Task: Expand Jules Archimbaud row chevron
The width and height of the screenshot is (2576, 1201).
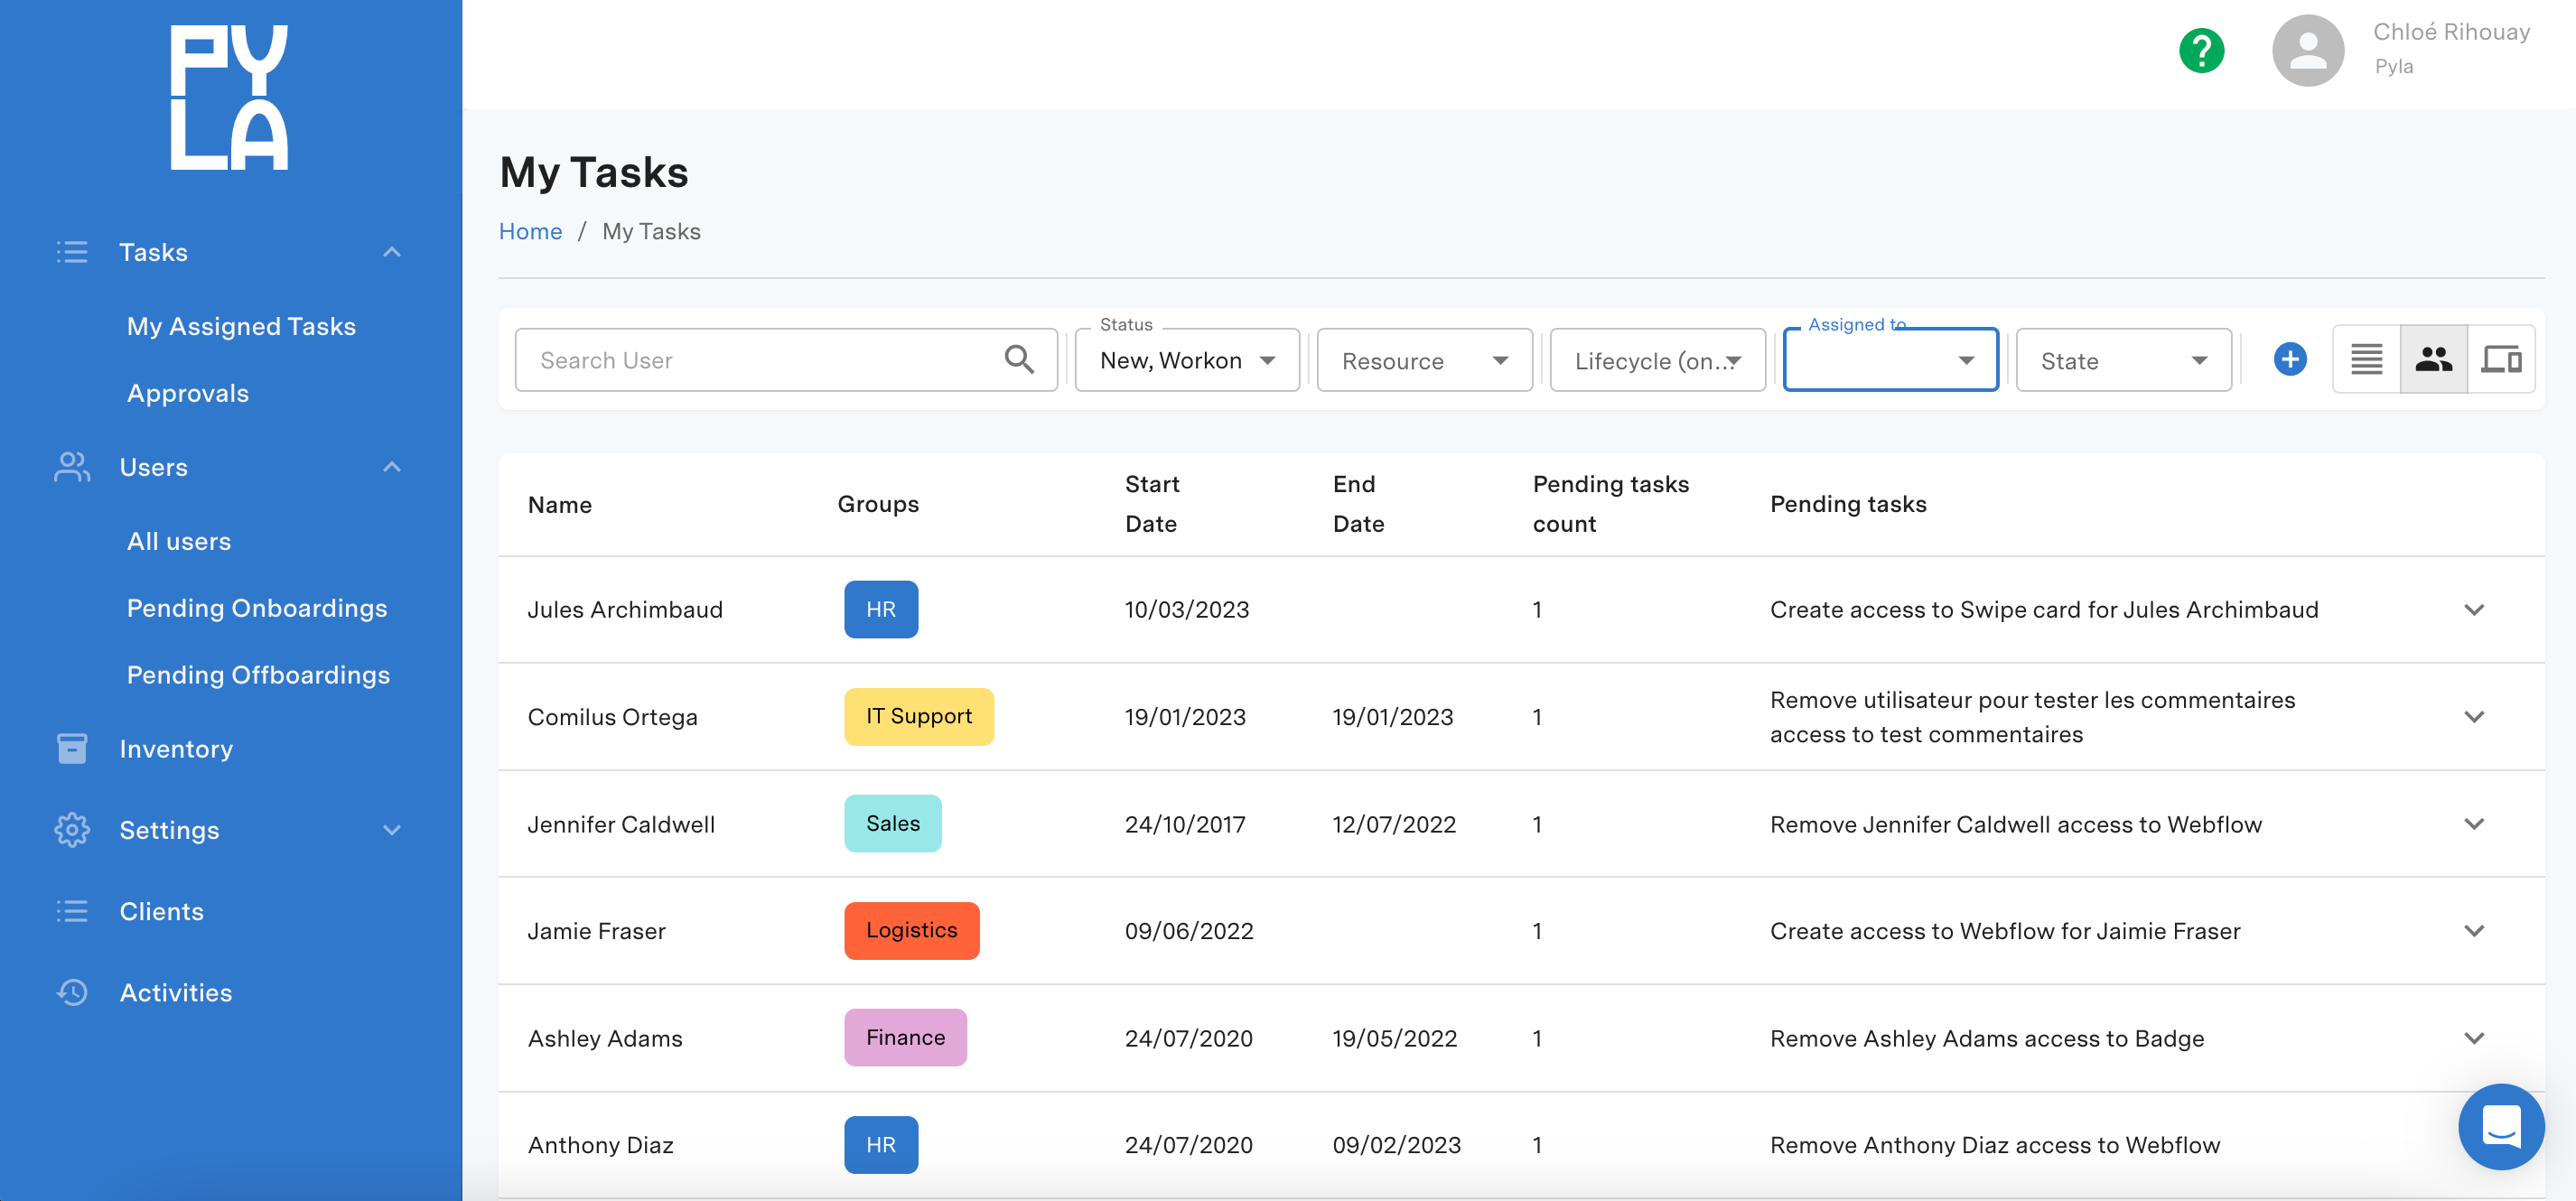Action: (2473, 610)
